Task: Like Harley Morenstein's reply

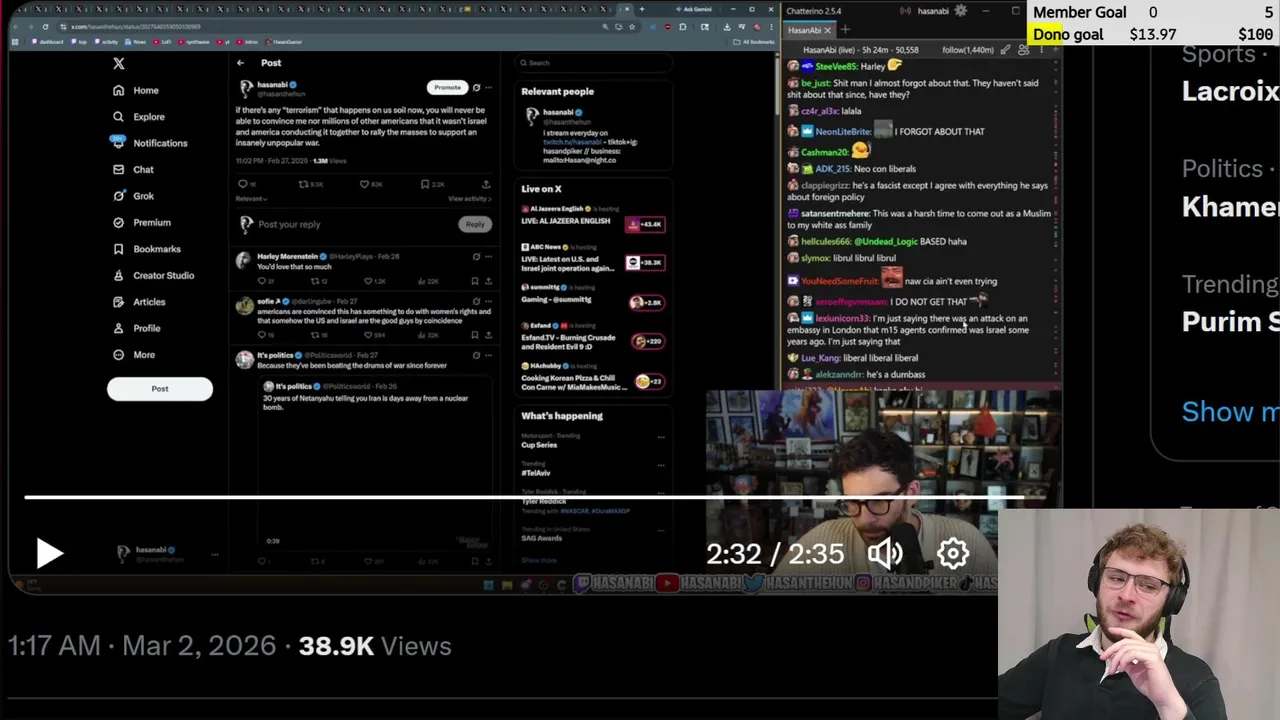Action: click(369, 281)
